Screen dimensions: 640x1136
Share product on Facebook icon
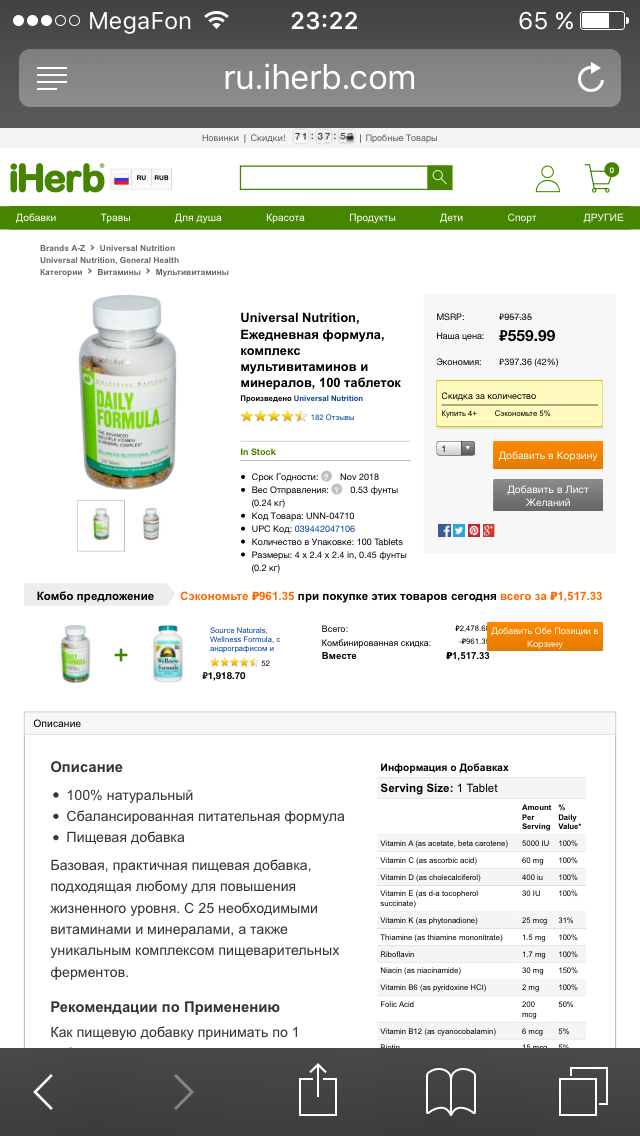444,530
